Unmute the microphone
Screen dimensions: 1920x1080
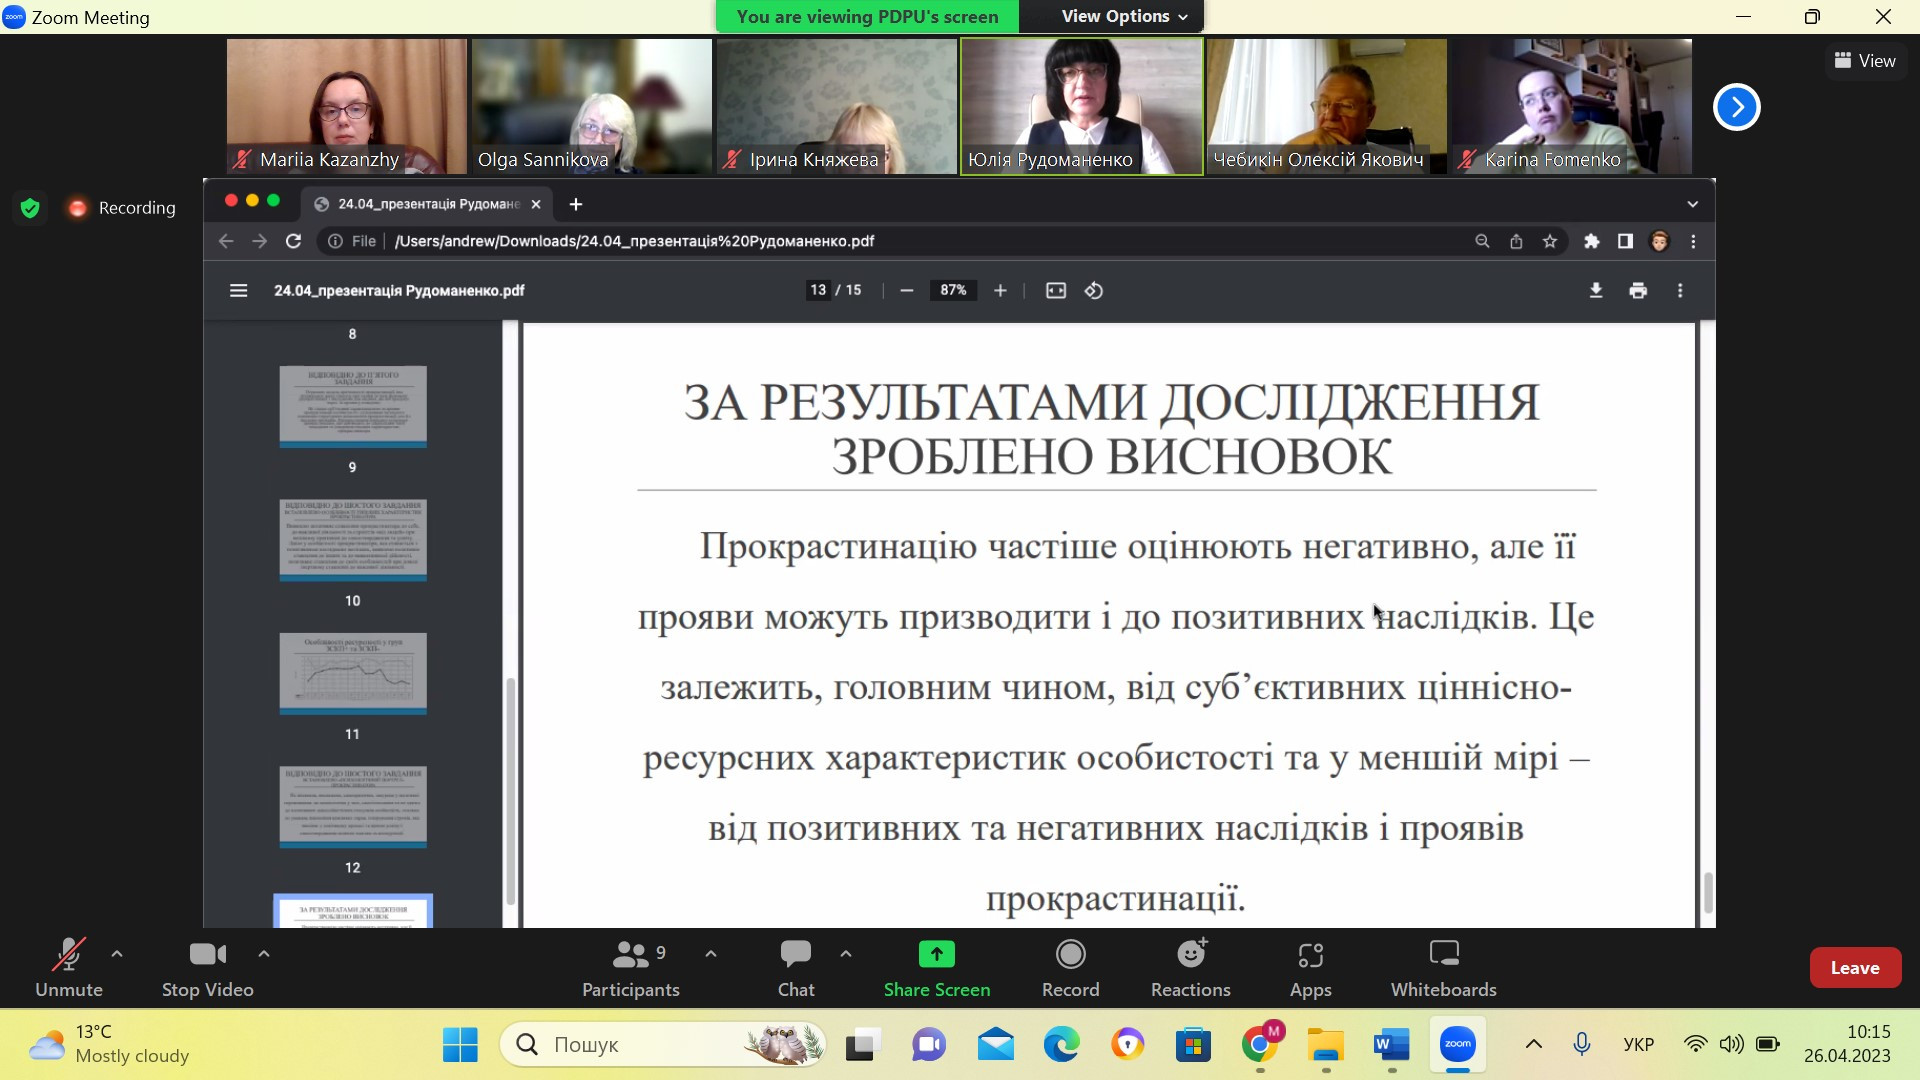68,967
